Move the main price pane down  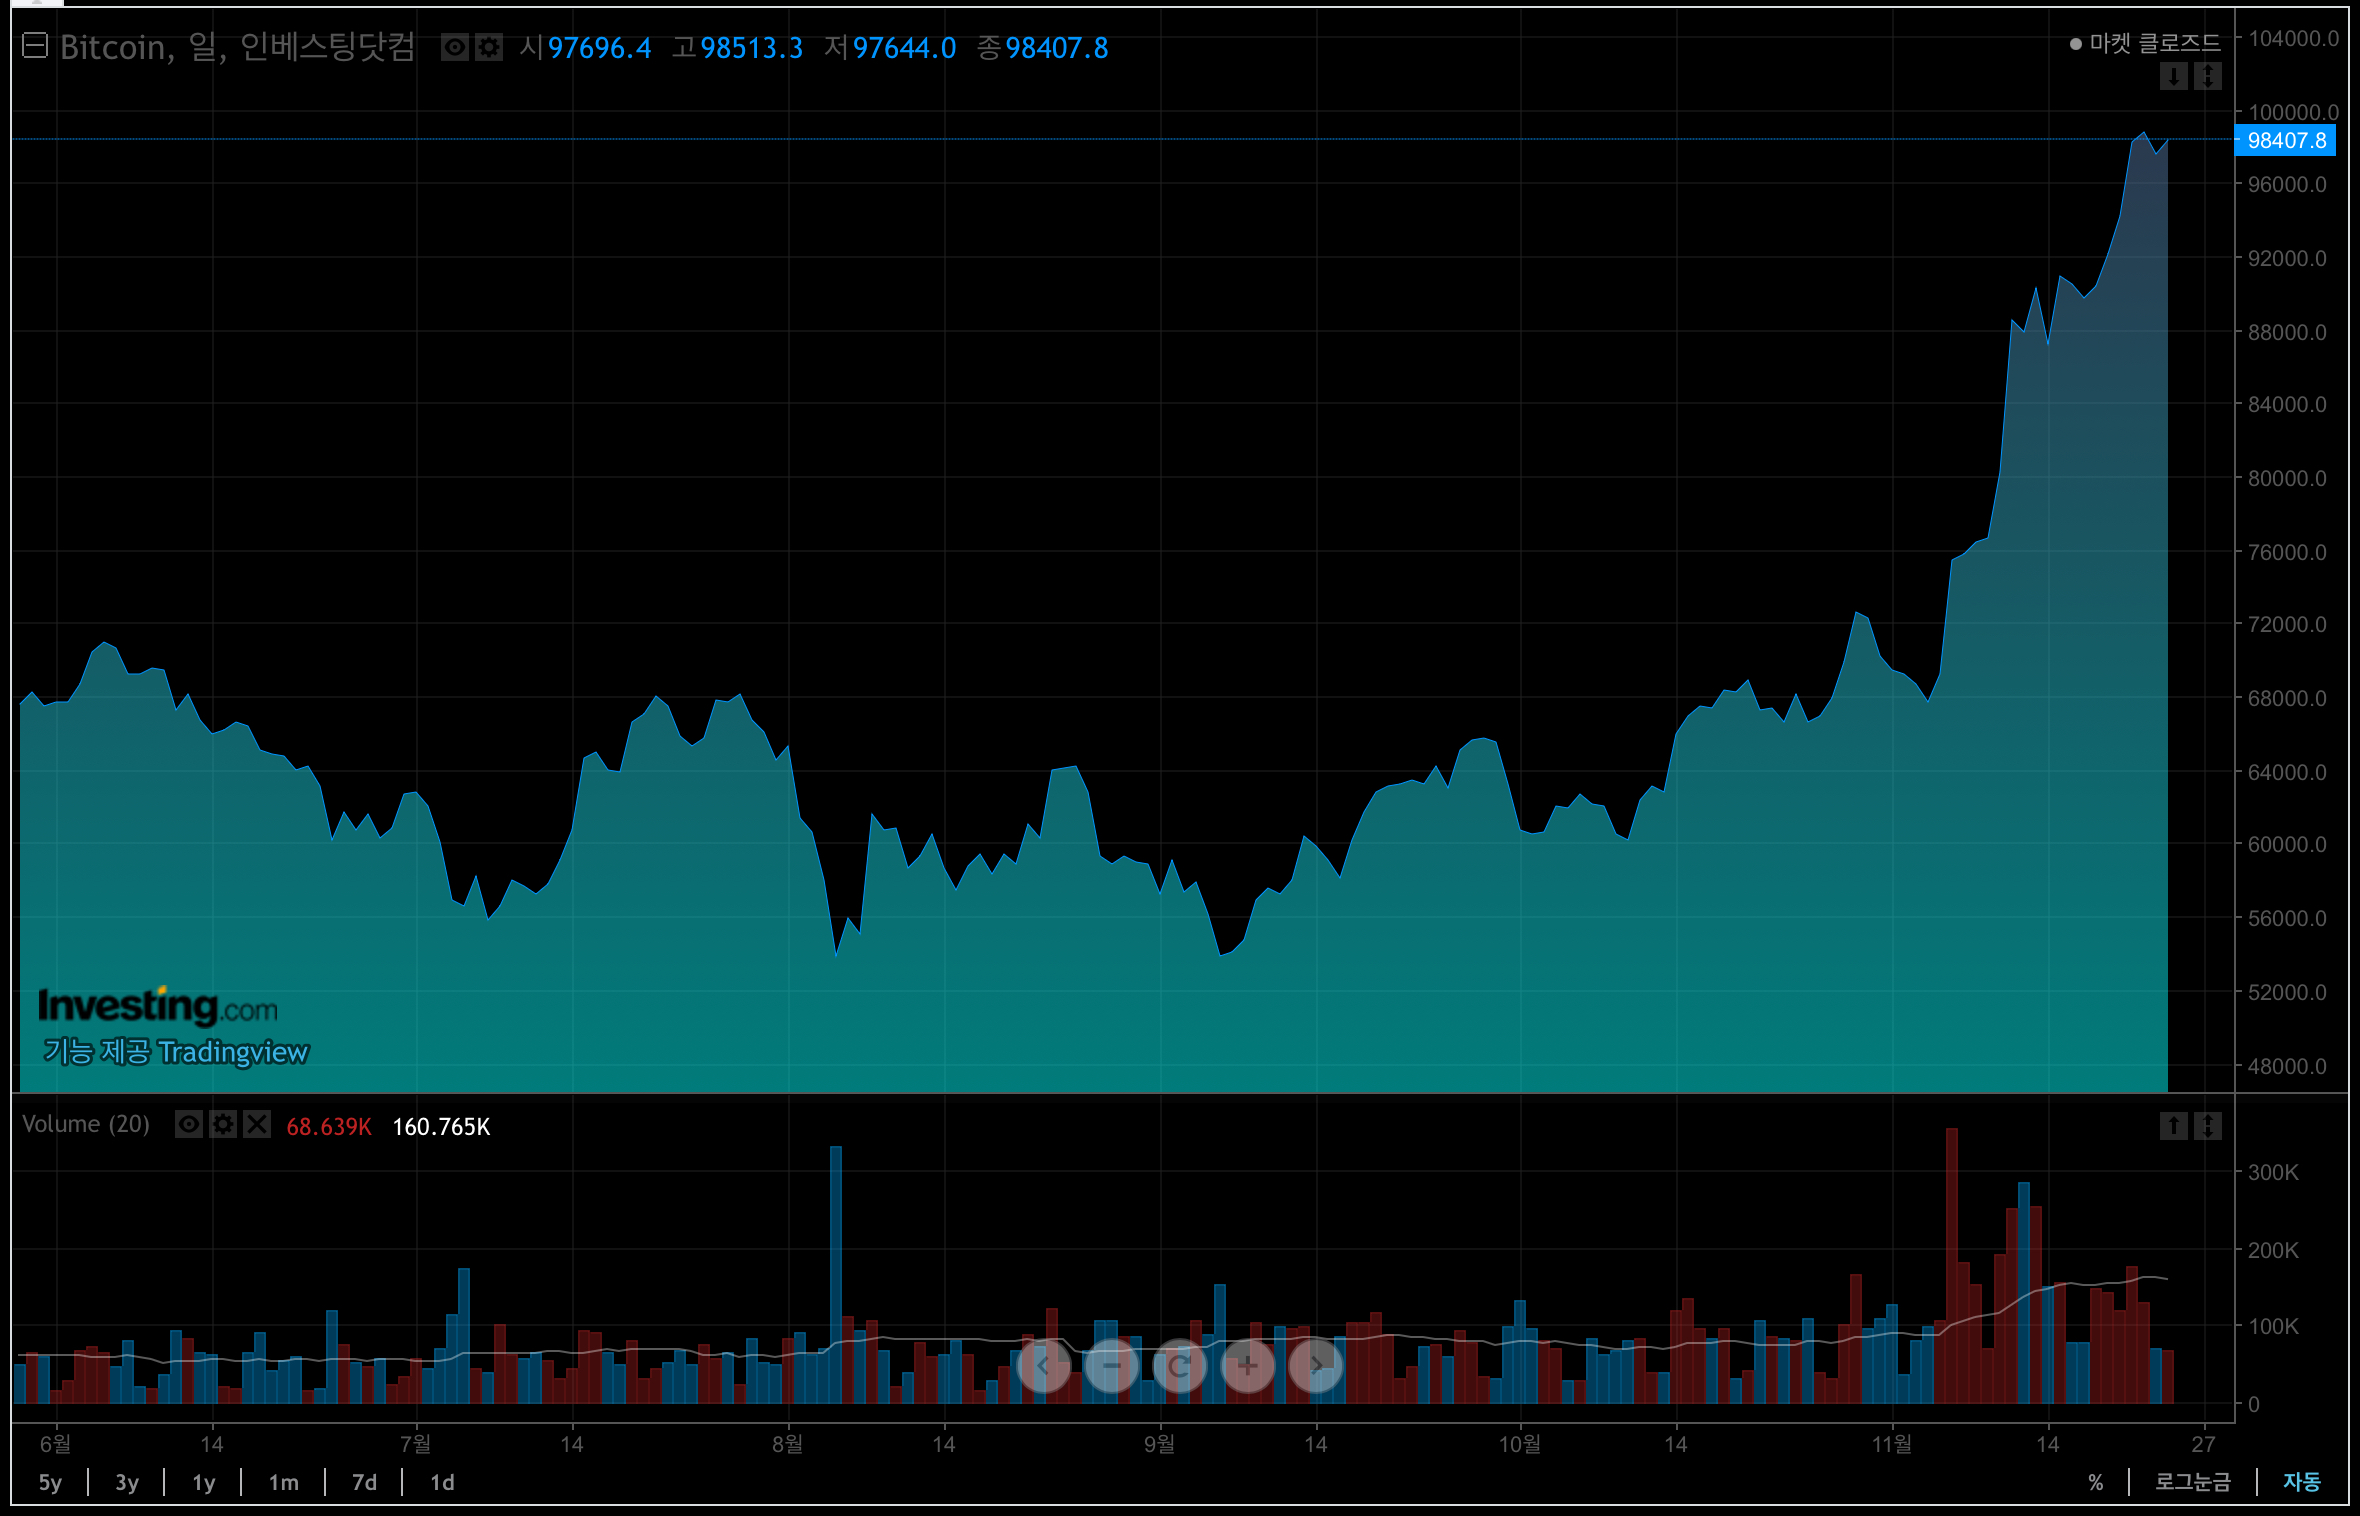(x=2173, y=76)
